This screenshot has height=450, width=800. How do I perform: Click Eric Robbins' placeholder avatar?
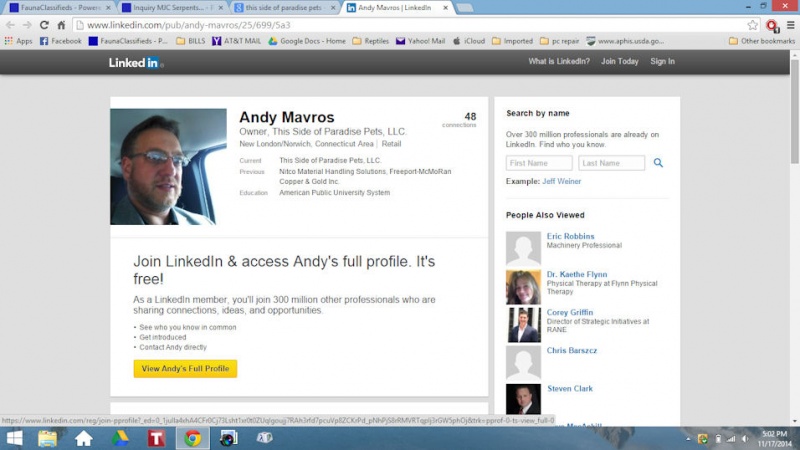tap(523, 249)
